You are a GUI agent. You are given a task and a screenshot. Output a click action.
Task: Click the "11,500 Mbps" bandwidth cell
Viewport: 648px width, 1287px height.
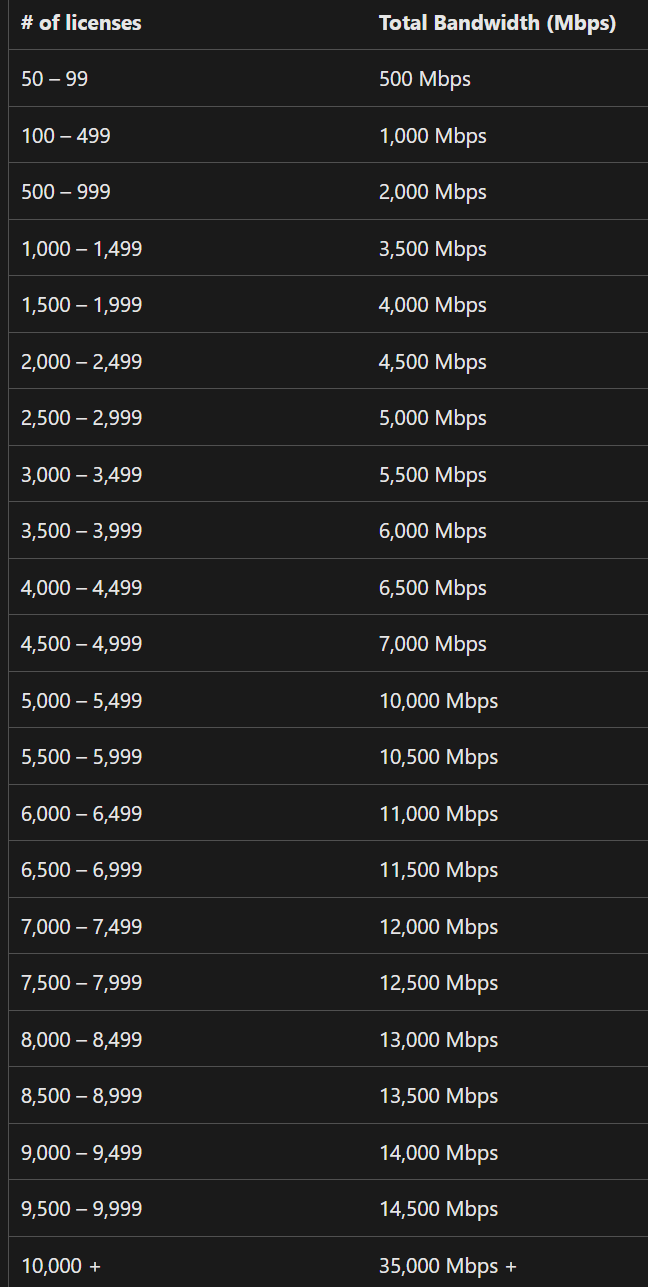[438, 870]
